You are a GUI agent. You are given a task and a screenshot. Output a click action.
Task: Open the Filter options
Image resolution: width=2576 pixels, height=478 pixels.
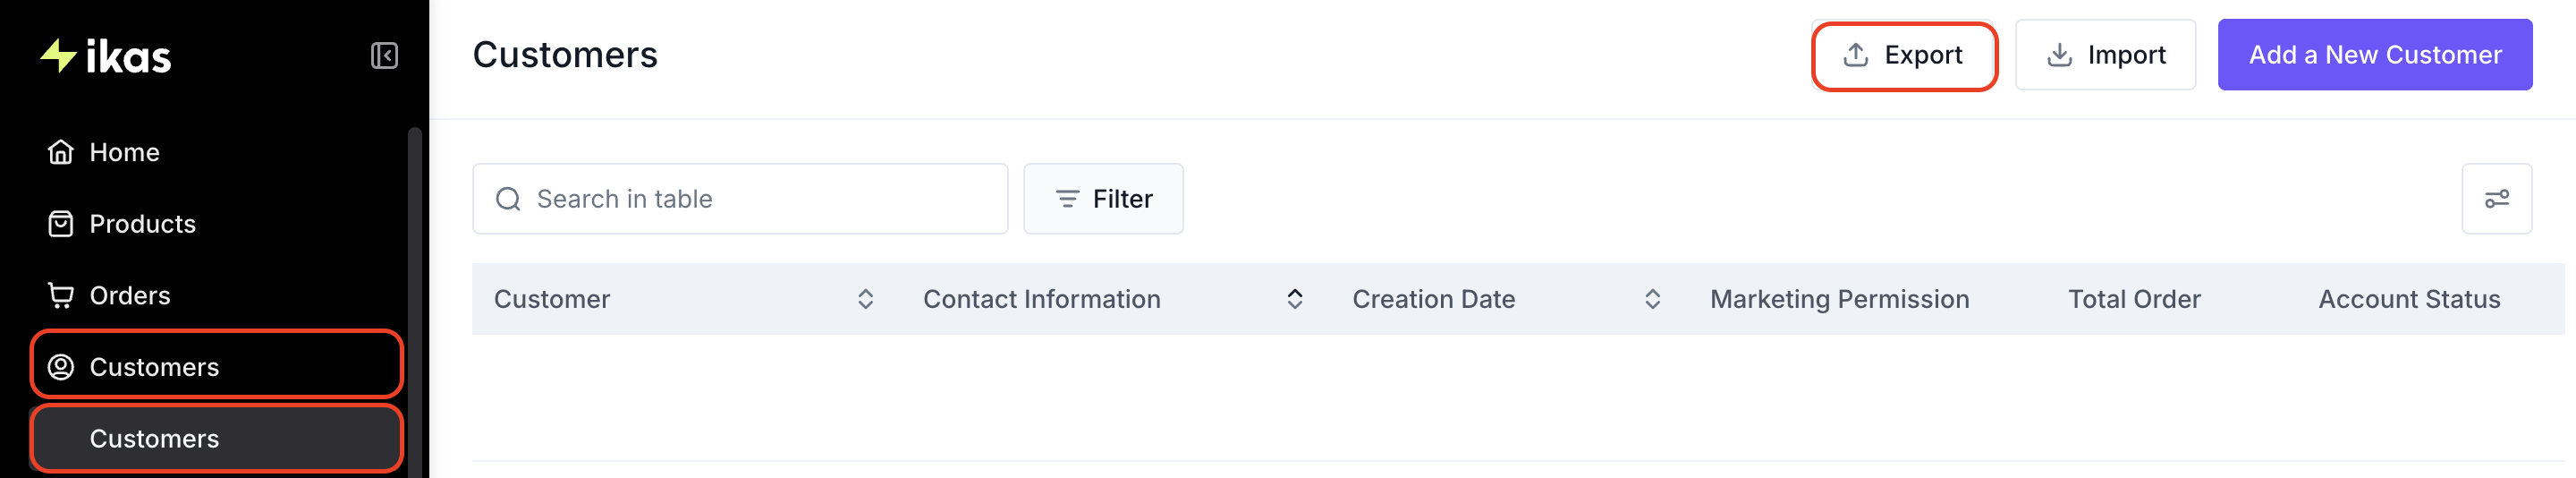[x=1103, y=199]
